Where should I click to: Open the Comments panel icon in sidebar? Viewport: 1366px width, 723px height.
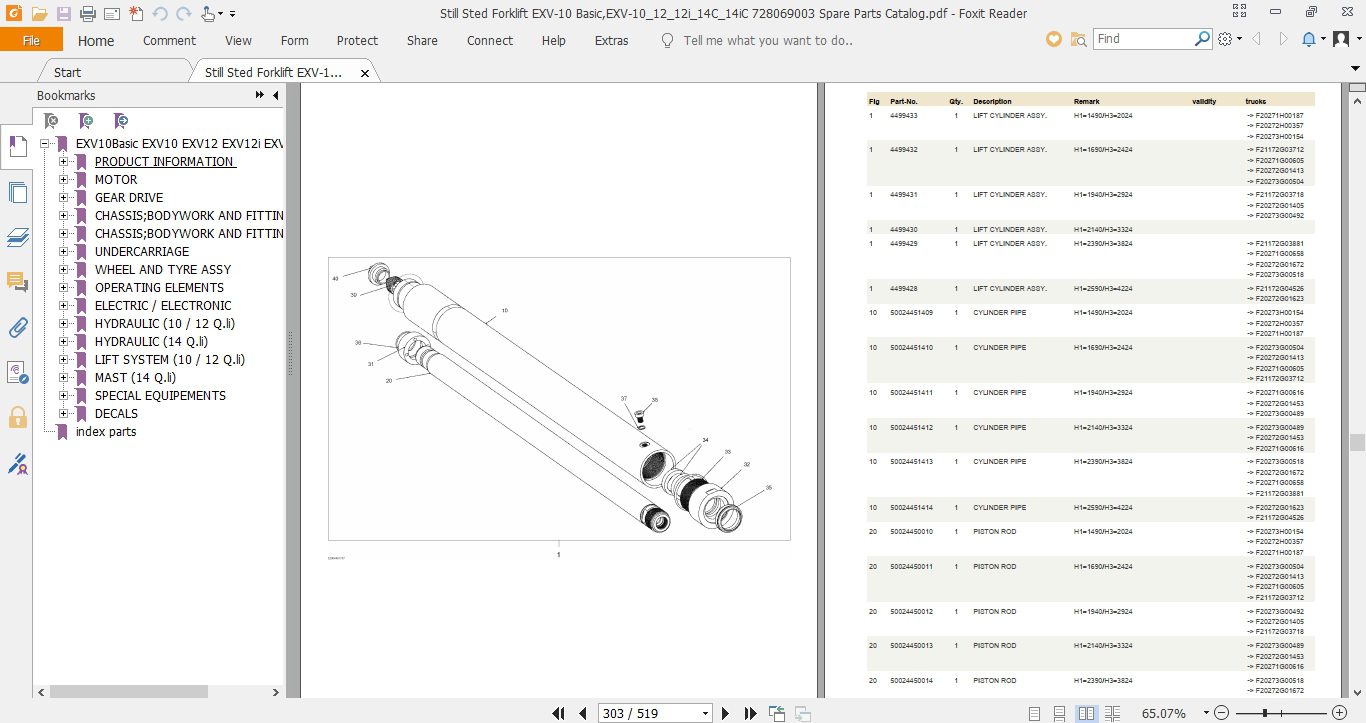[17, 282]
